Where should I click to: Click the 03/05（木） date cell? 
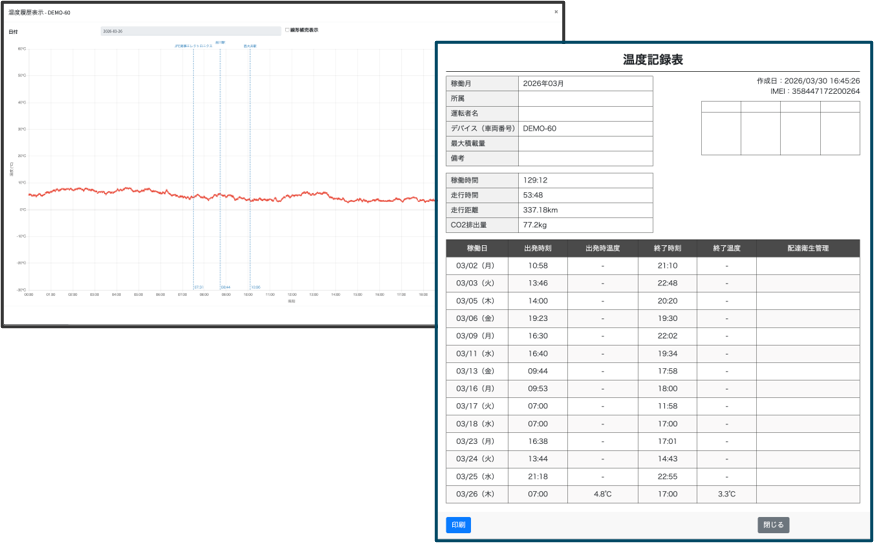point(477,301)
